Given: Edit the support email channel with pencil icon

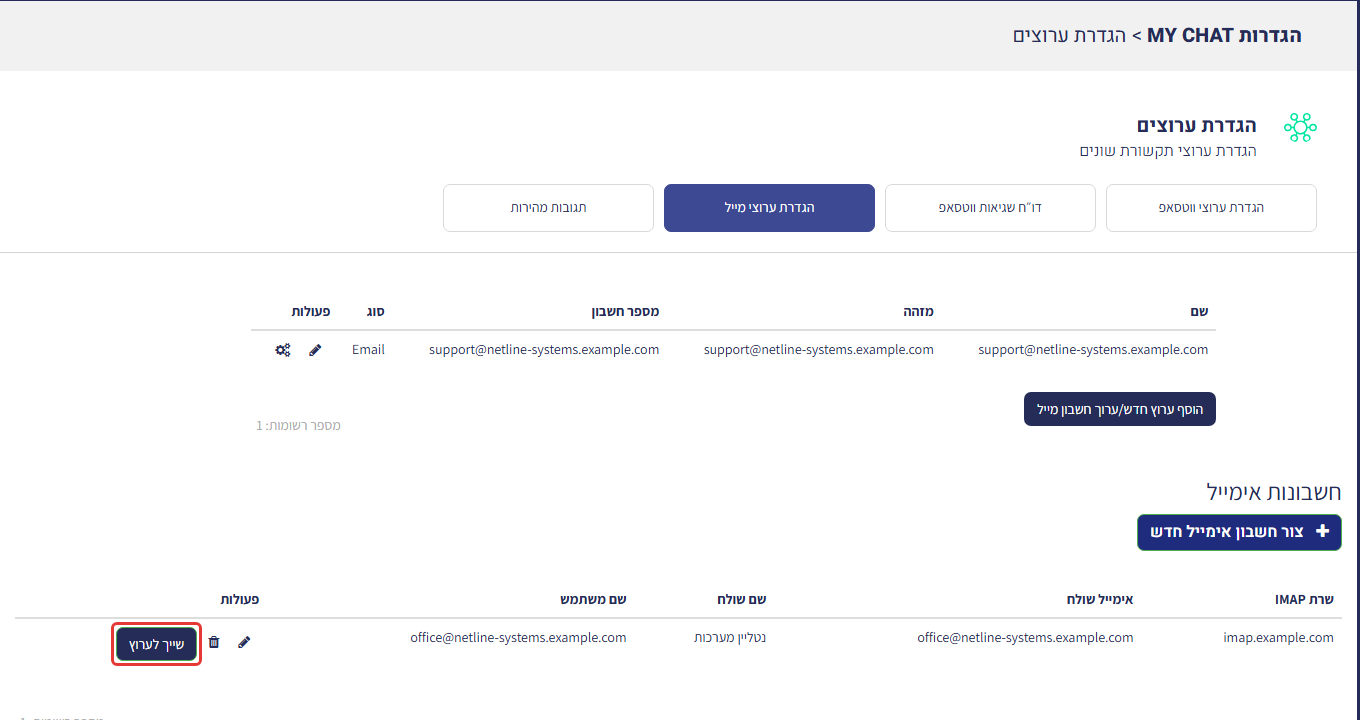Looking at the screenshot, I should (x=315, y=350).
